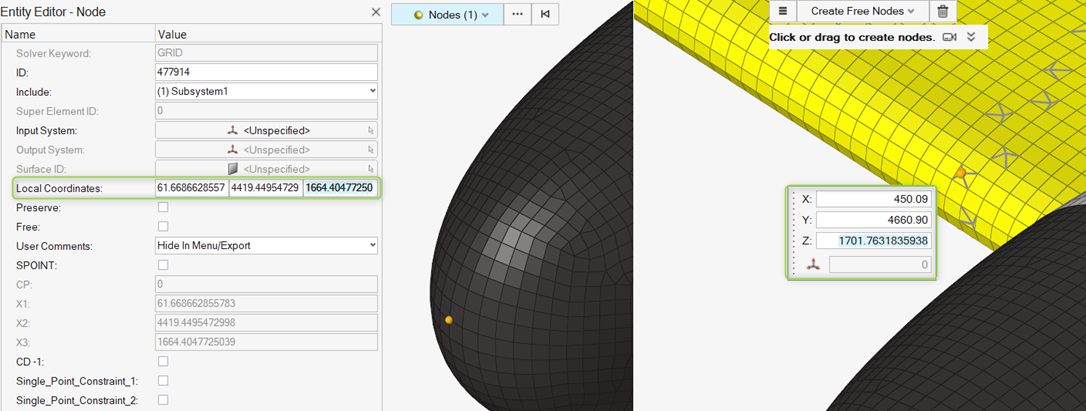Click the Input System picker cursor icon
The height and width of the screenshot is (411, 1086).
[x=370, y=131]
